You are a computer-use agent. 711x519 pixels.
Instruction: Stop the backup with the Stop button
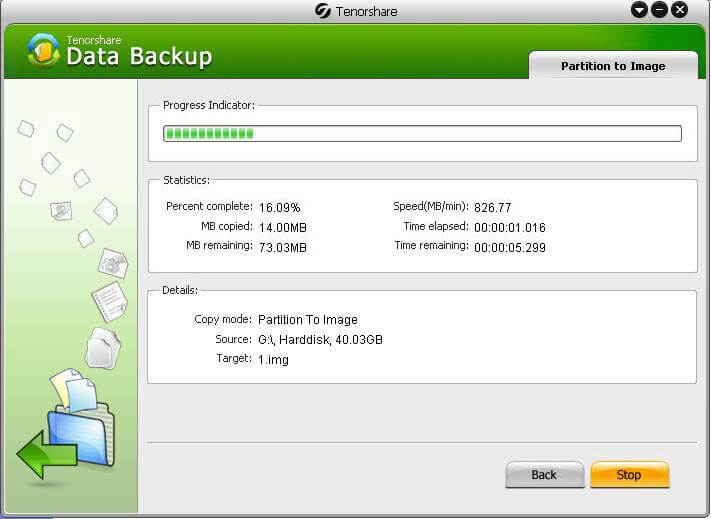point(629,475)
